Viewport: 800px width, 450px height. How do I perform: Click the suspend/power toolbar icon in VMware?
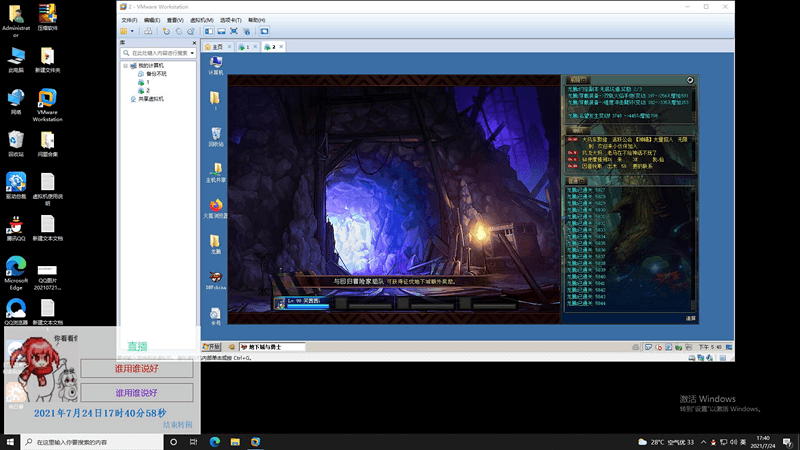124,31
